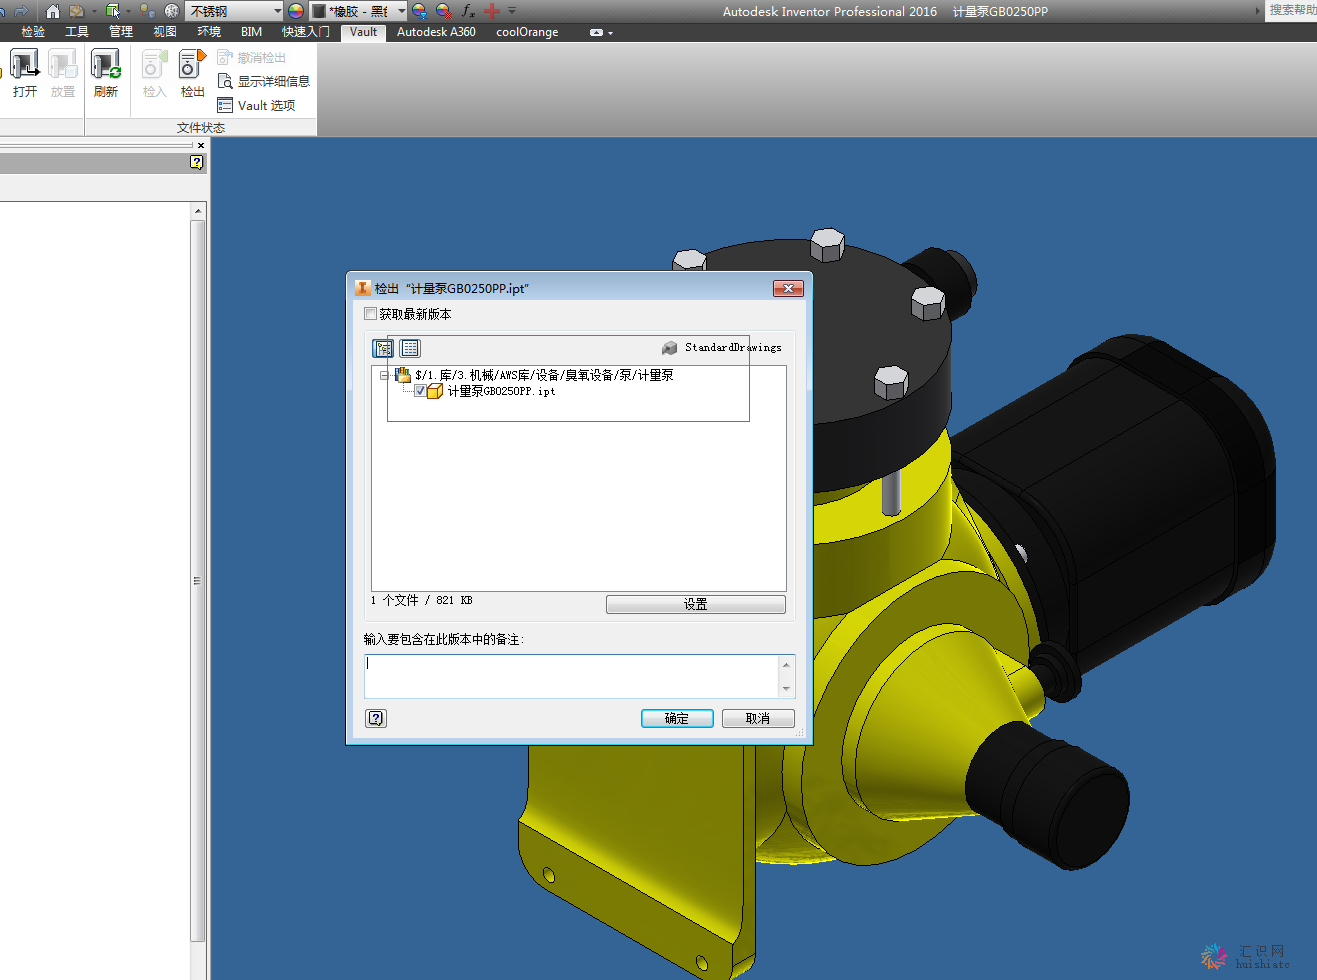Open the 管理 (Manage) ribbon tab
Image resolution: width=1317 pixels, height=980 pixels.
pyautogui.click(x=121, y=32)
